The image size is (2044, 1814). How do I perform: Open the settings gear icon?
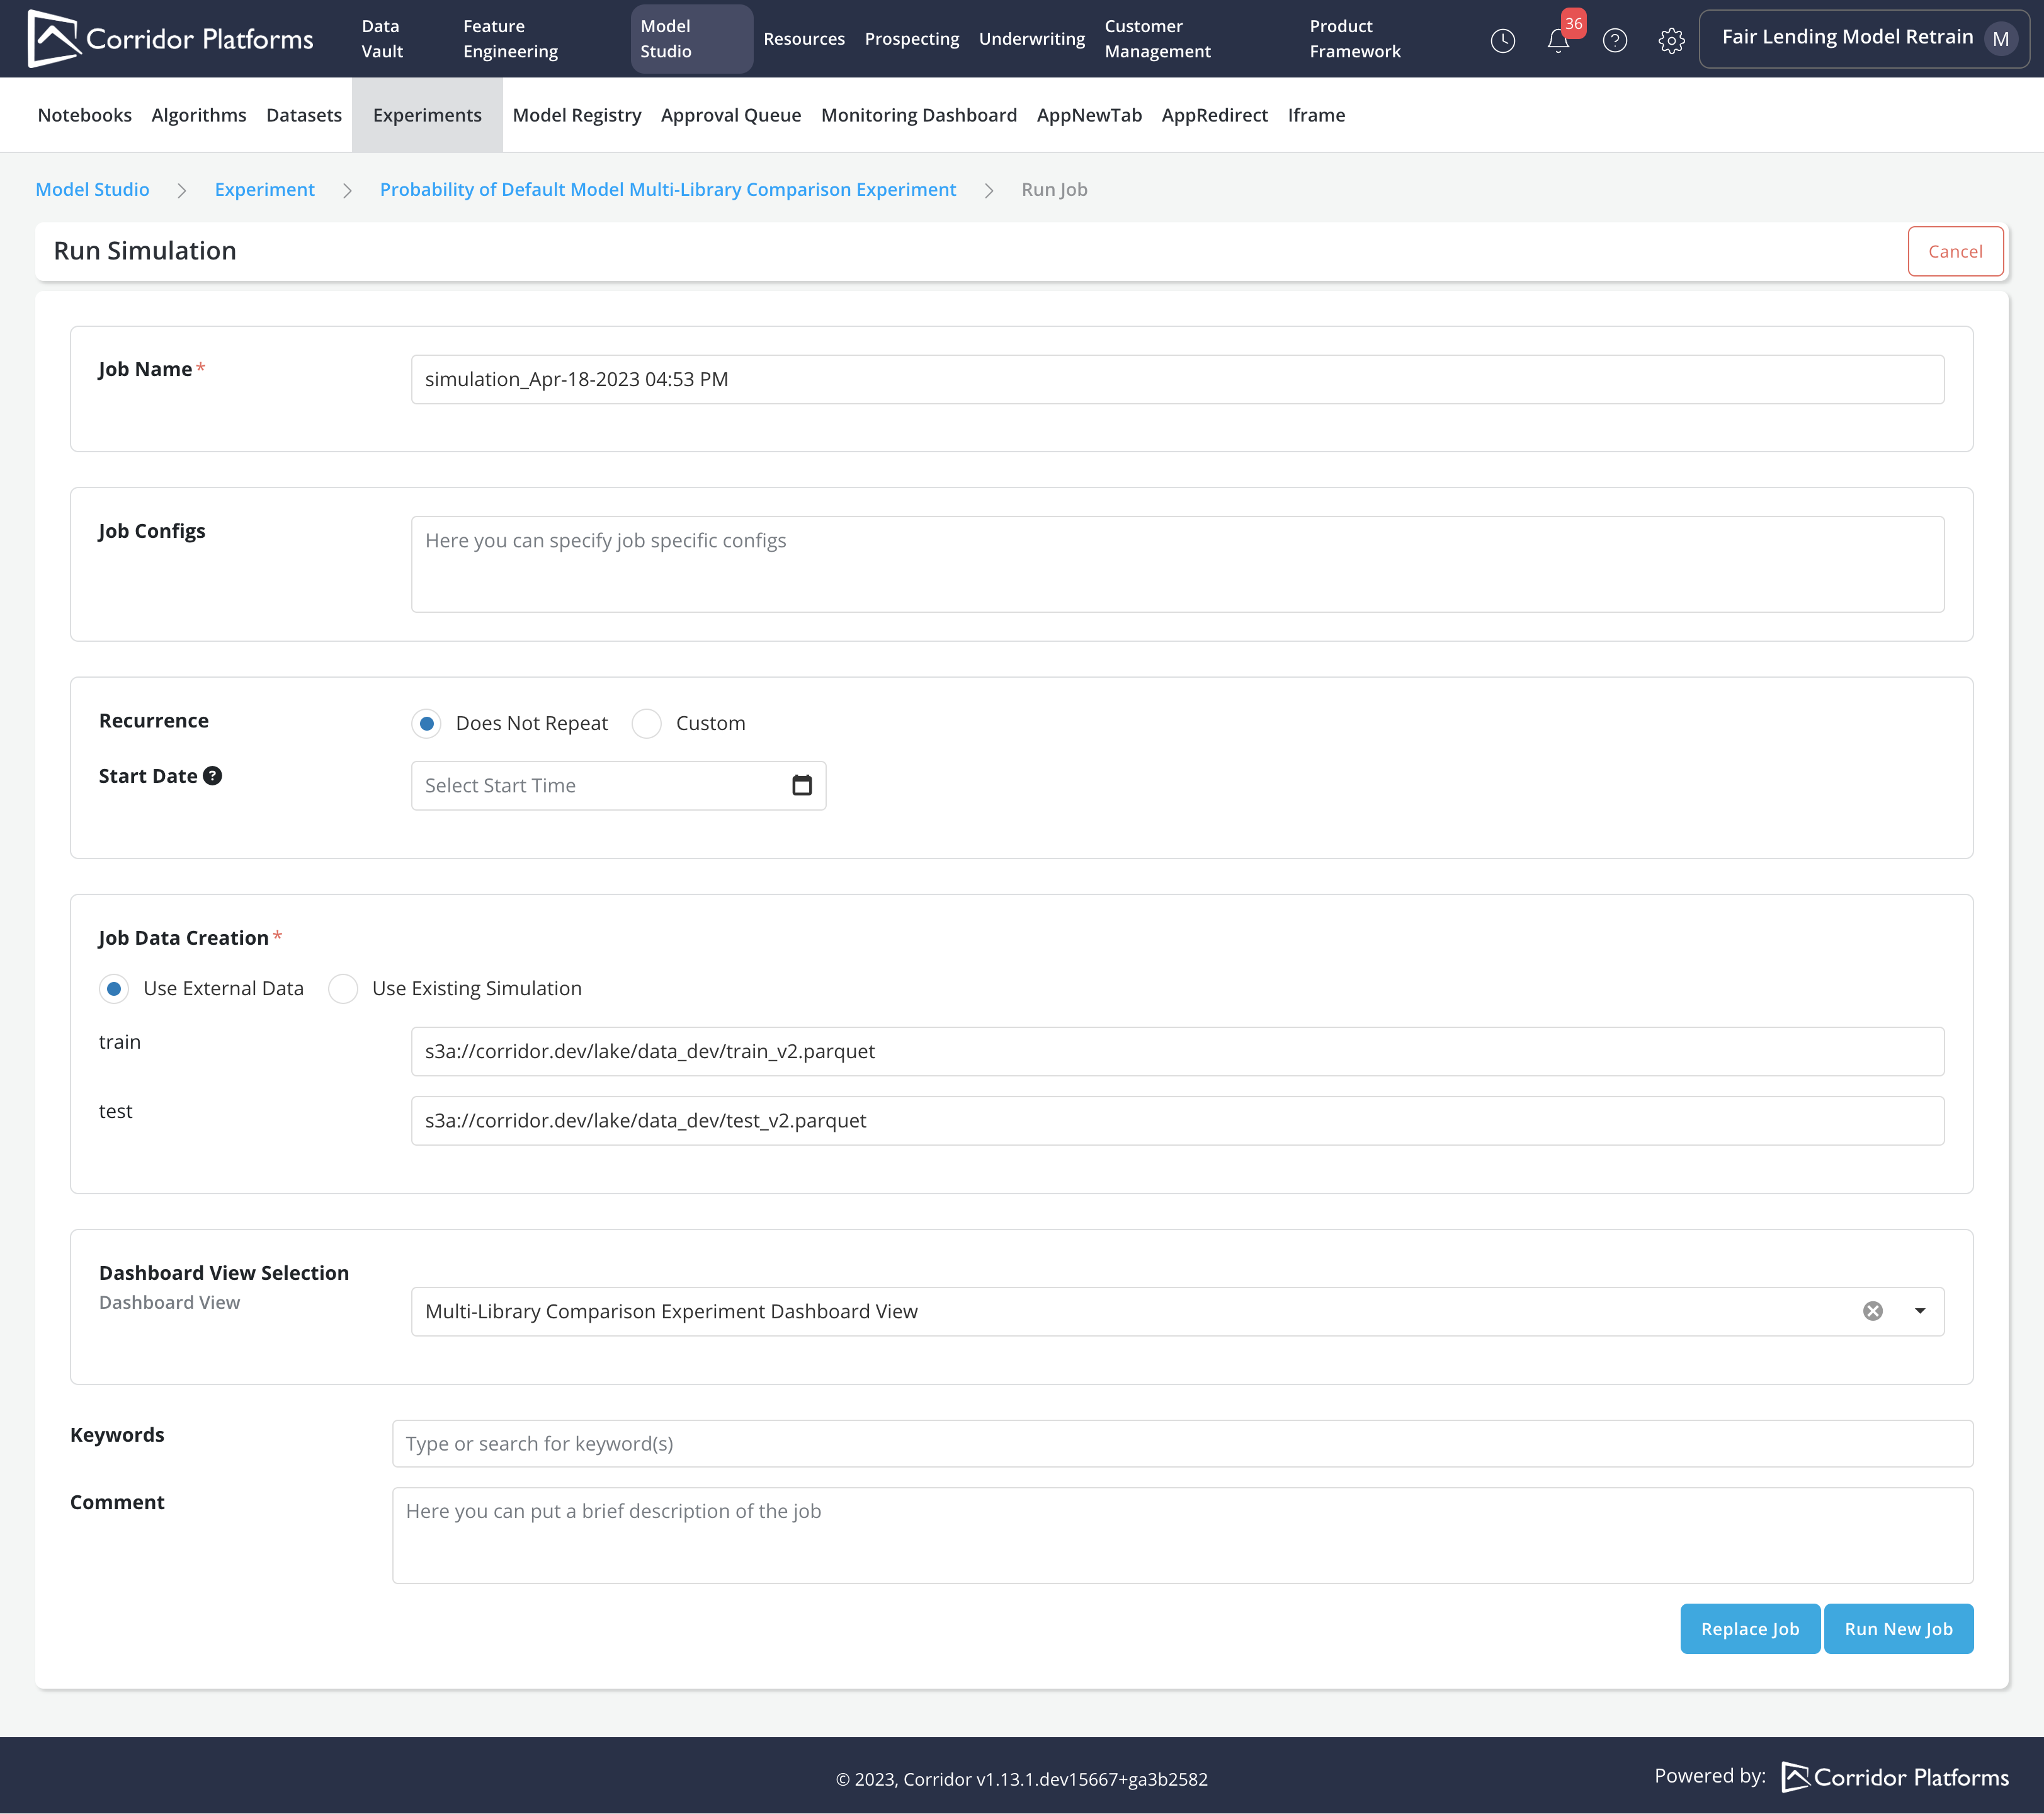pos(1671,40)
